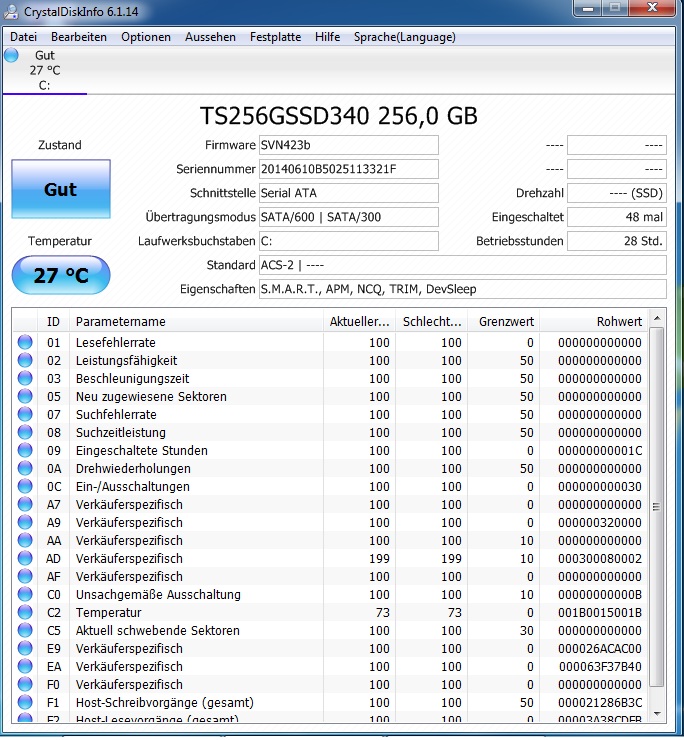Select the C: drive tab at top
This screenshot has height=740, width=684.
click(44, 70)
